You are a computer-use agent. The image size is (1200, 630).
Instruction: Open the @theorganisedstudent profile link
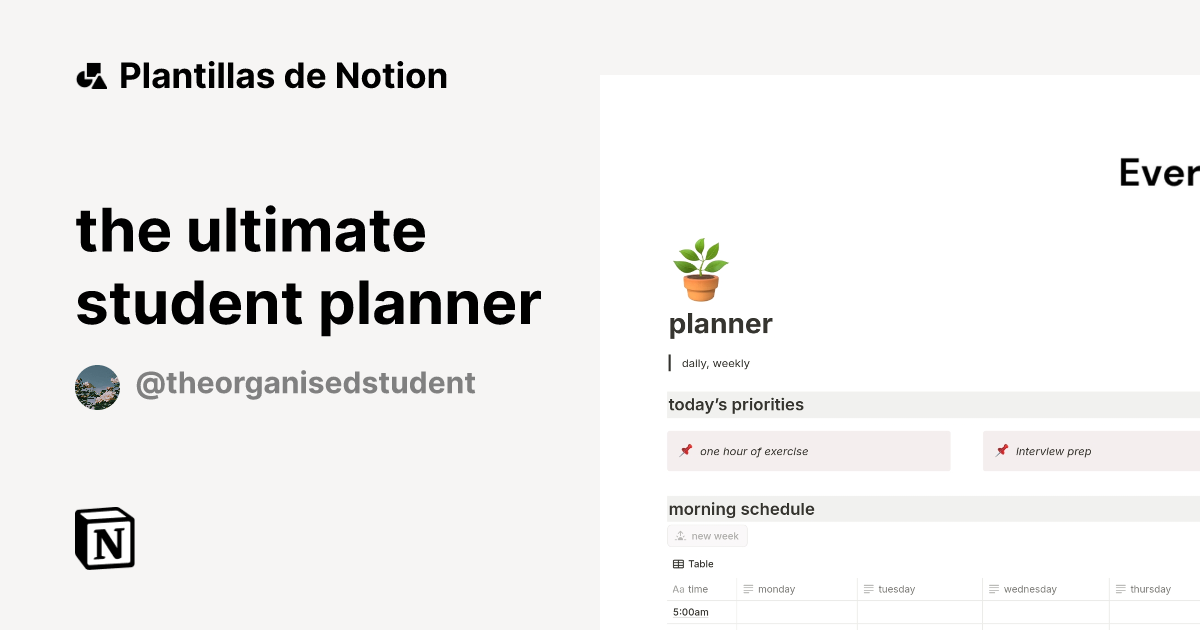306,383
